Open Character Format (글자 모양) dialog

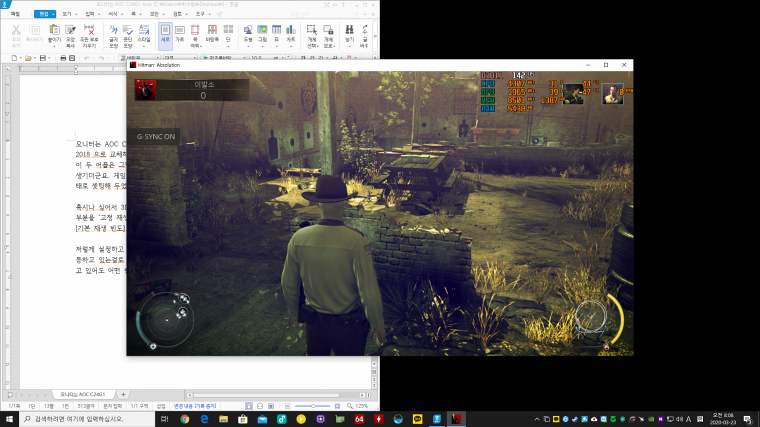point(113,36)
